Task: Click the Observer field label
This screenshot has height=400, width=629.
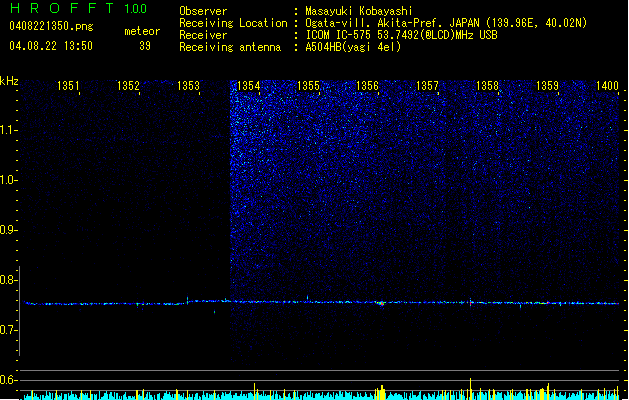Action: pos(203,11)
